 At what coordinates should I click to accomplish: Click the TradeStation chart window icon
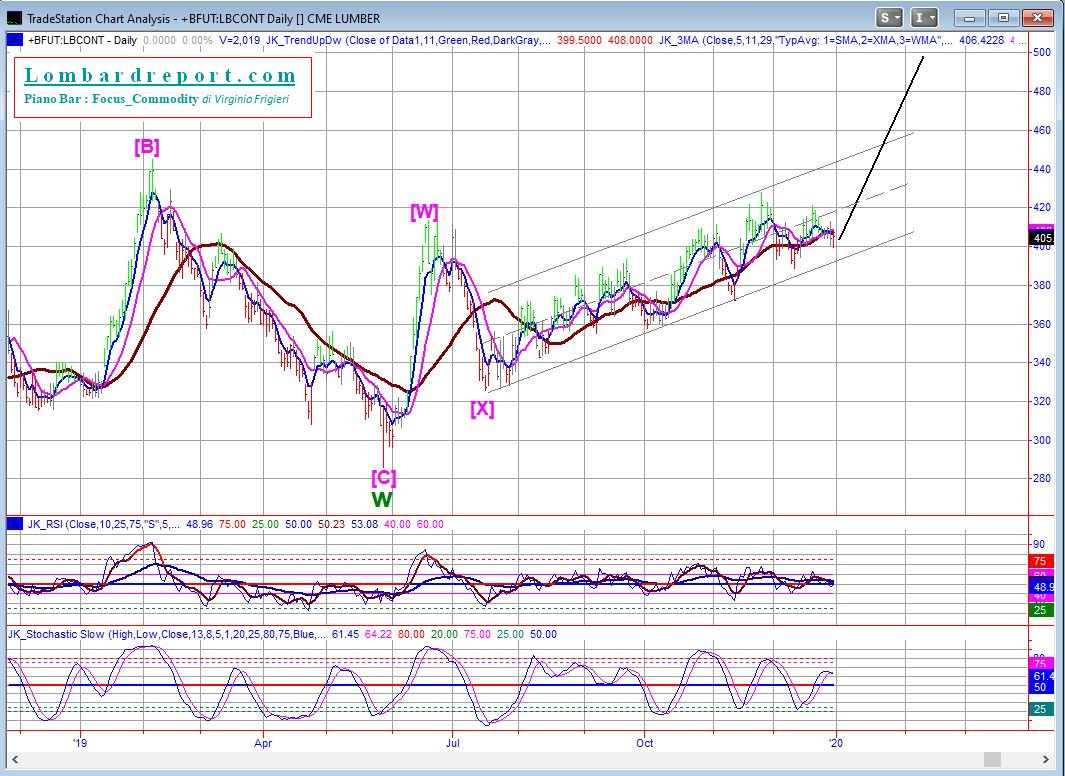coord(14,18)
